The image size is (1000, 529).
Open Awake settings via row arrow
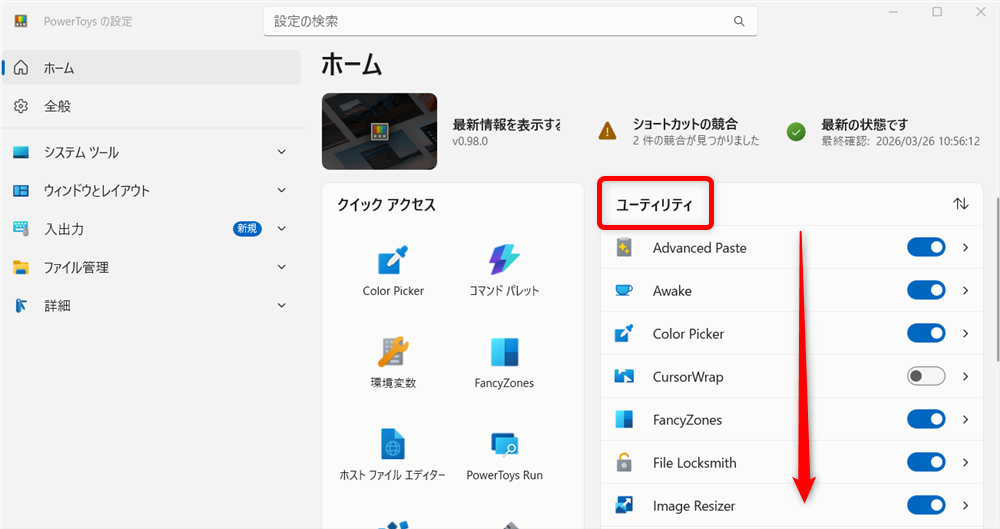coord(966,290)
